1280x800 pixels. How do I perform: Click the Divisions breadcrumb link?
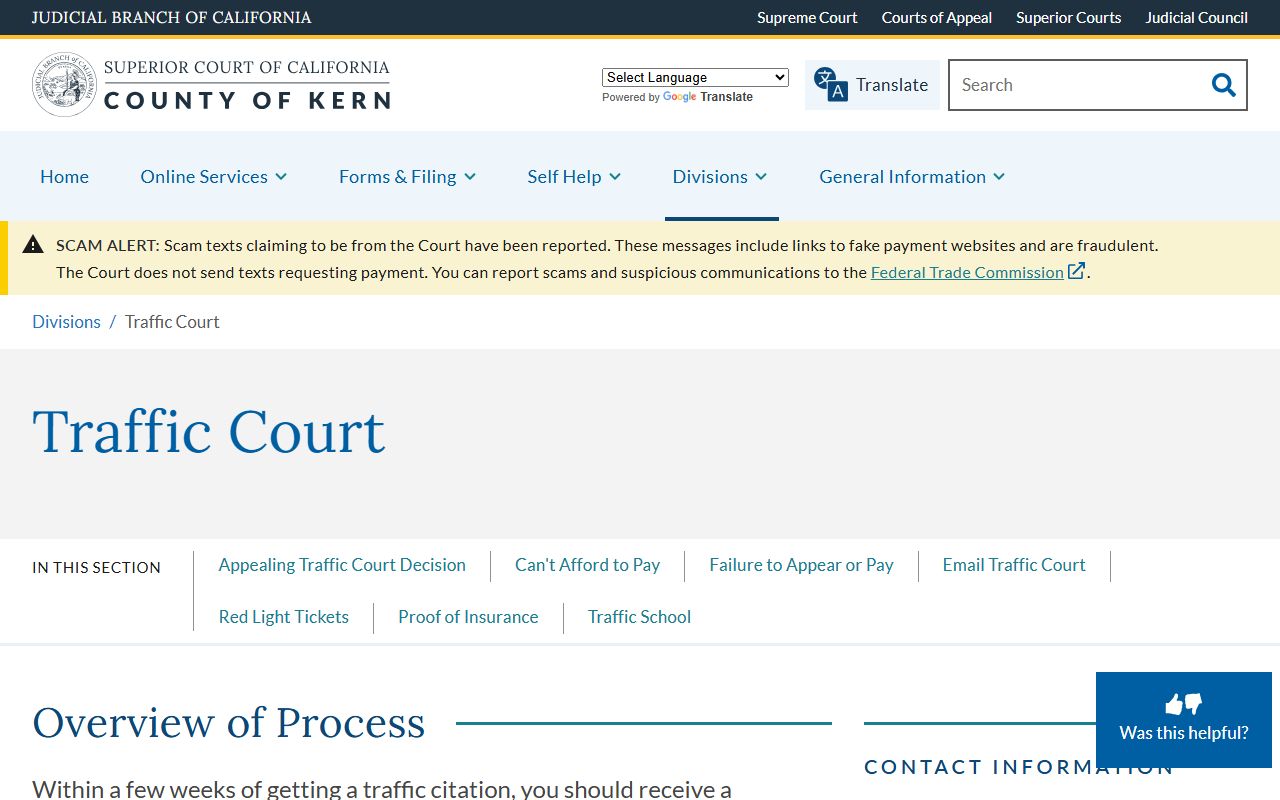[x=66, y=321]
